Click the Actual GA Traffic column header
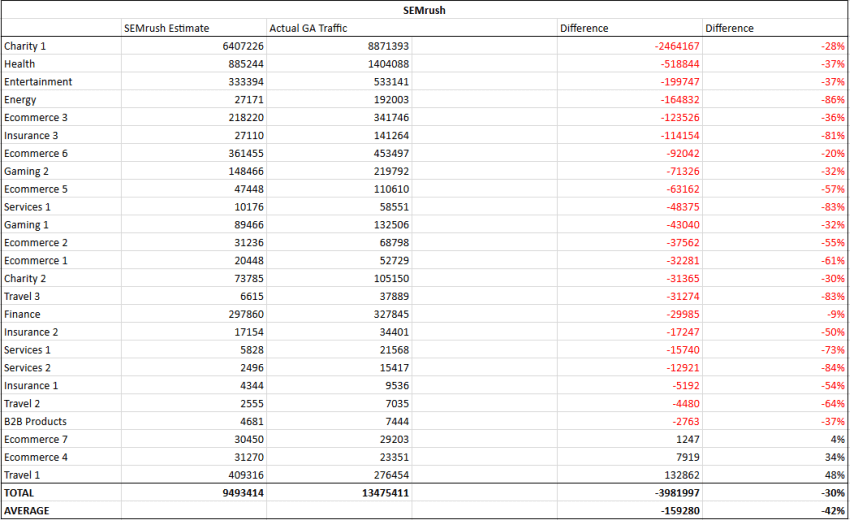Image resolution: width=850 pixels, height=520 pixels. point(339,28)
